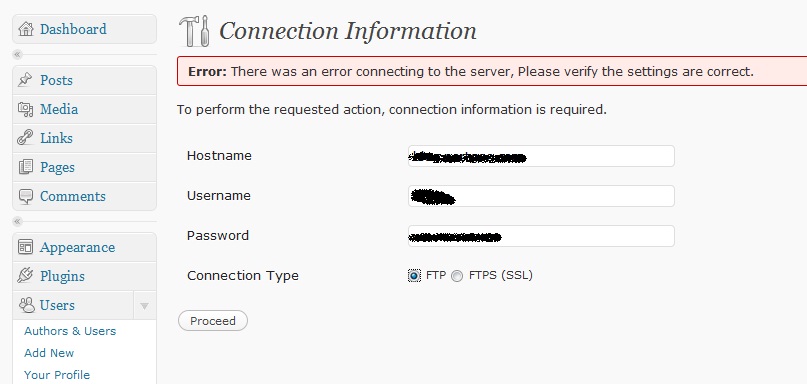Select the FTP connection type radio
The width and height of the screenshot is (807, 384).
point(414,276)
